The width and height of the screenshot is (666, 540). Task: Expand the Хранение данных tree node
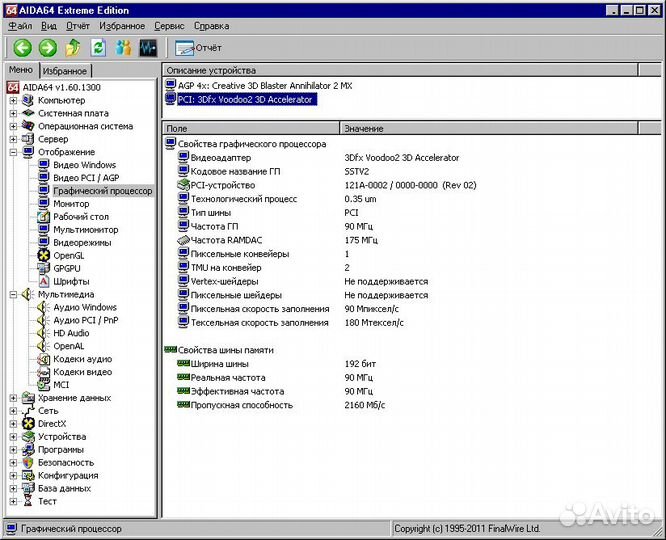(x=13, y=398)
